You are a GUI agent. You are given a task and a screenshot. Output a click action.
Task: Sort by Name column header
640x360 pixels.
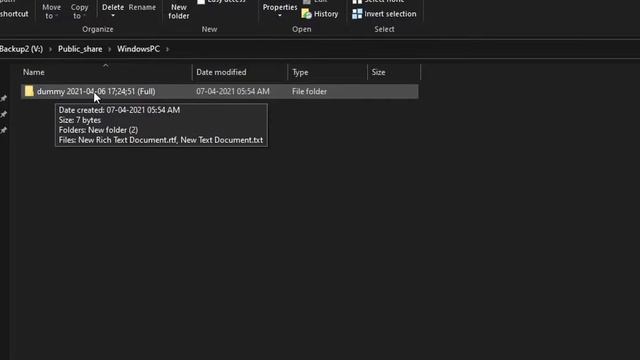(x=105, y=72)
